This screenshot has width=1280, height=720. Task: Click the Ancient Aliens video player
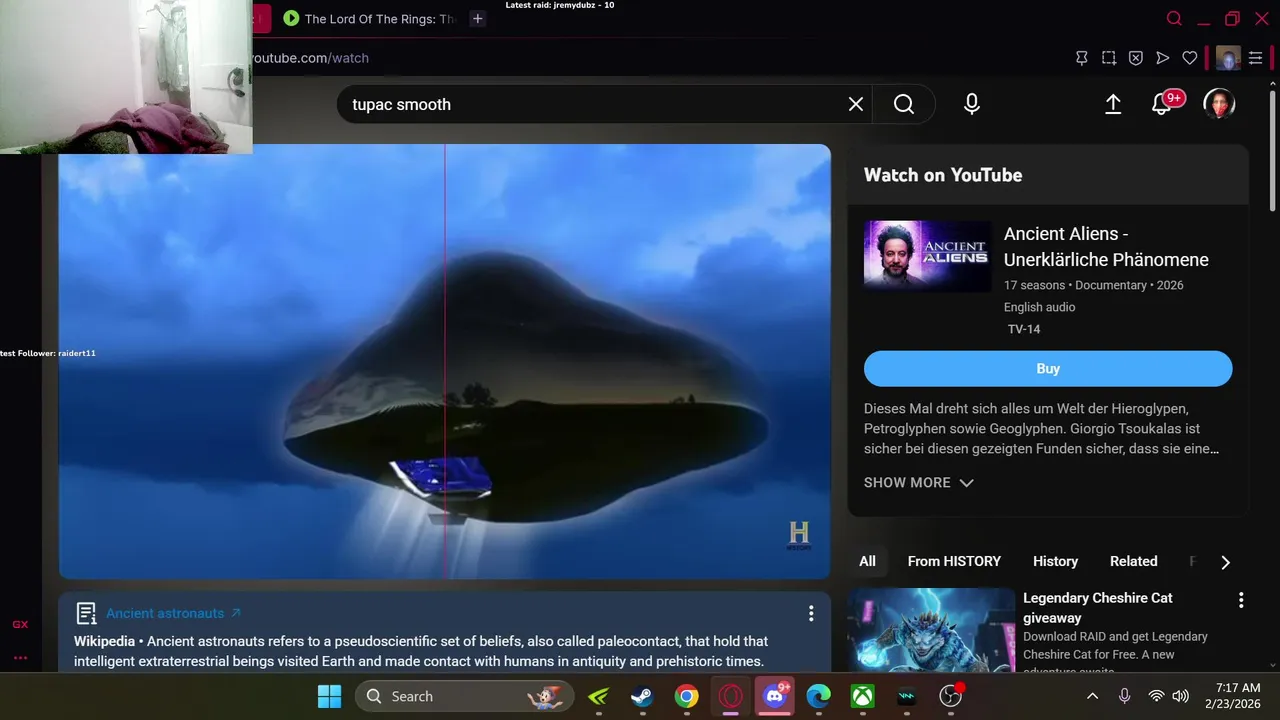pos(445,361)
